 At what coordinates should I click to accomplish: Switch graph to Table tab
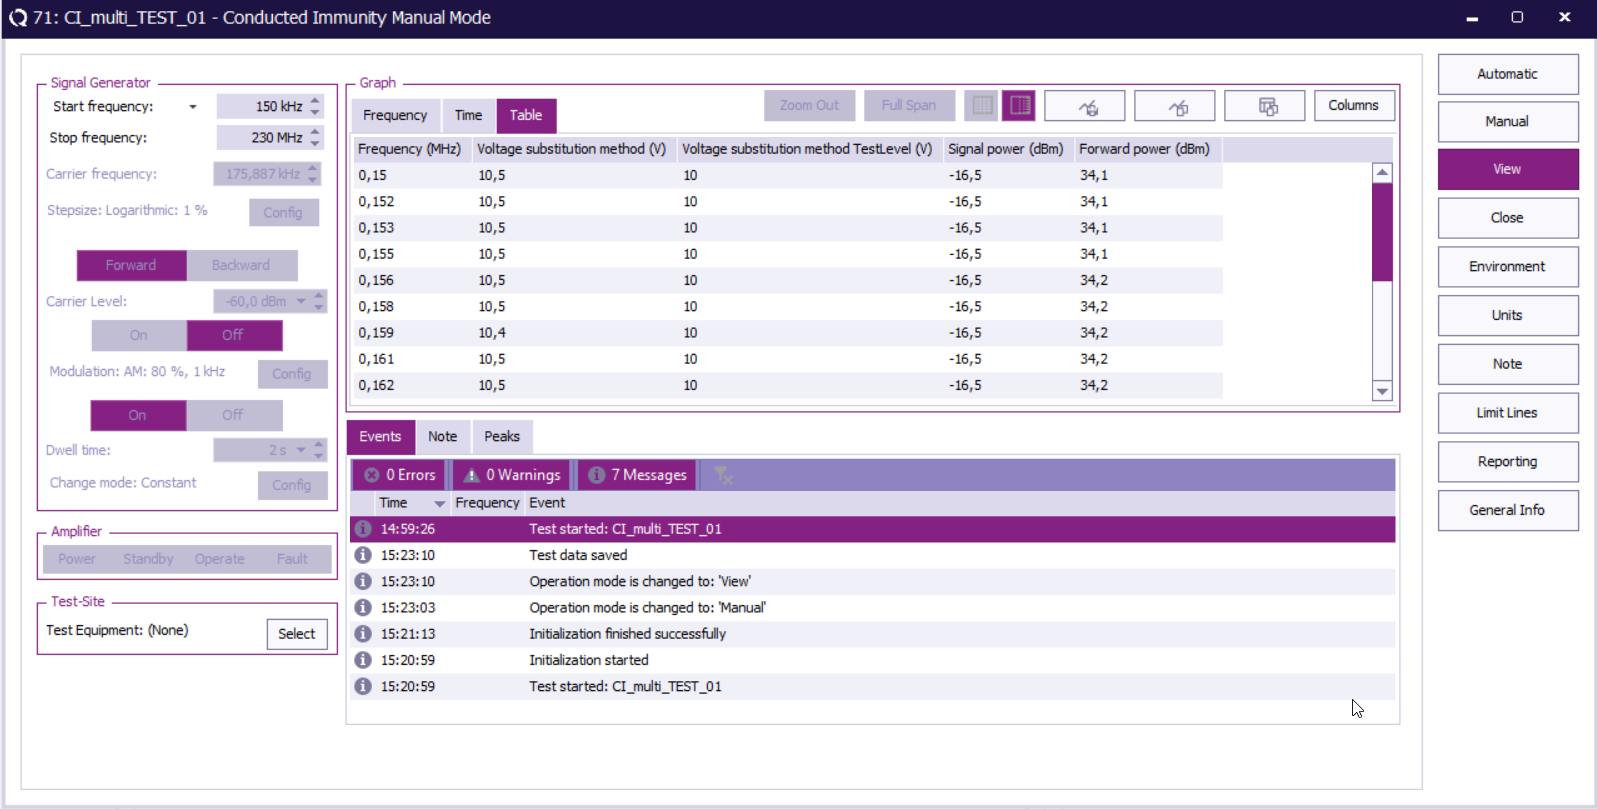pos(526,115)
